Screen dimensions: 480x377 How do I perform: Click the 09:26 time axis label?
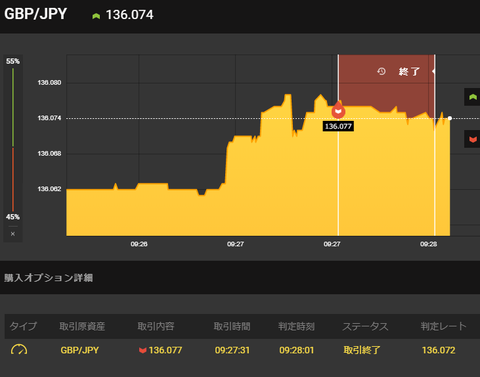tap(139, 244)
